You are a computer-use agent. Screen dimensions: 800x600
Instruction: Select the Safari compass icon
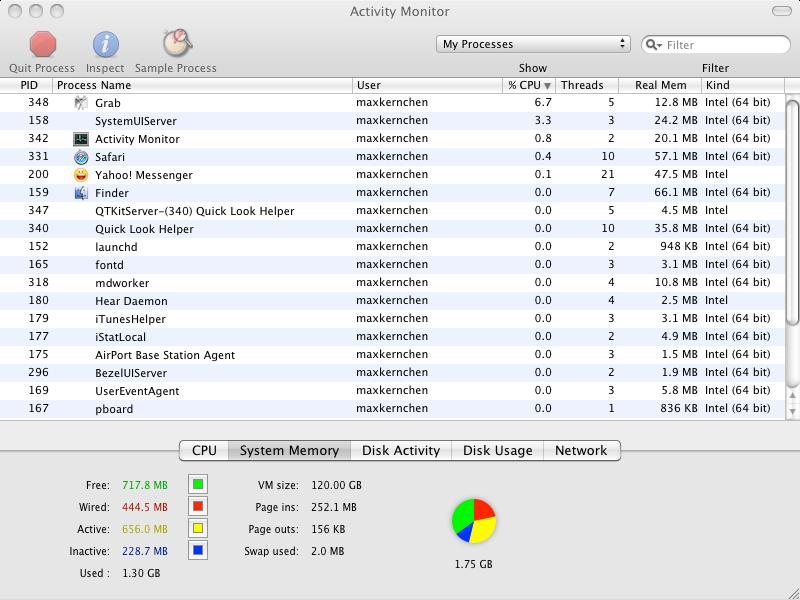point(81,157)
